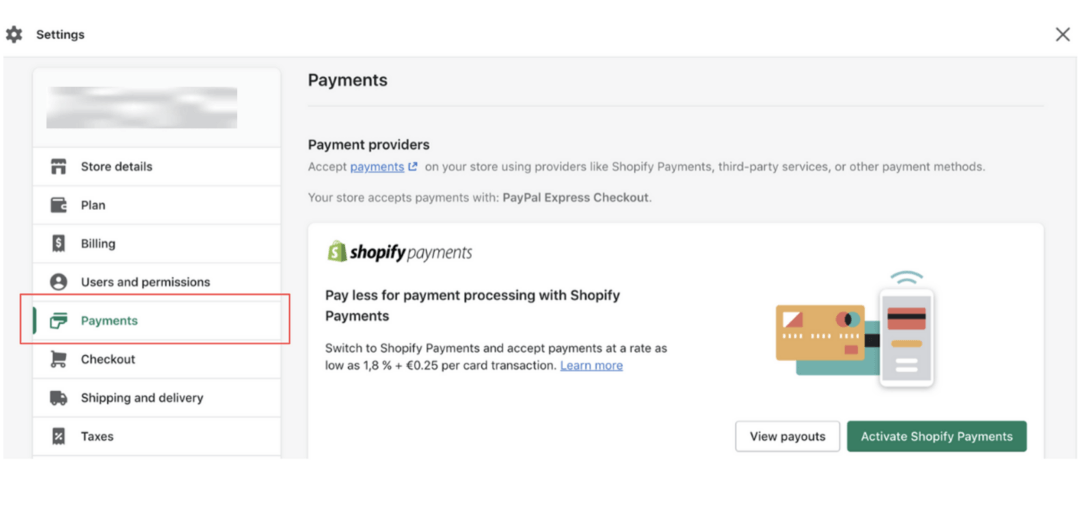Click the Store details storefront icon
The image size is (1080, 528).
(x=59, y=167)
